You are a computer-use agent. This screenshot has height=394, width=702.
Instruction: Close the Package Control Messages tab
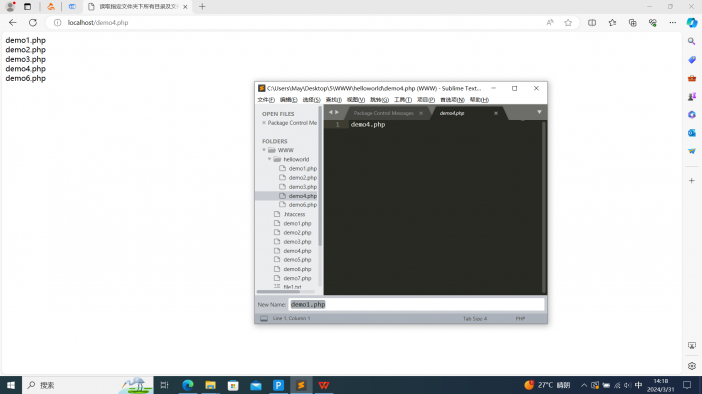[421, 113]
